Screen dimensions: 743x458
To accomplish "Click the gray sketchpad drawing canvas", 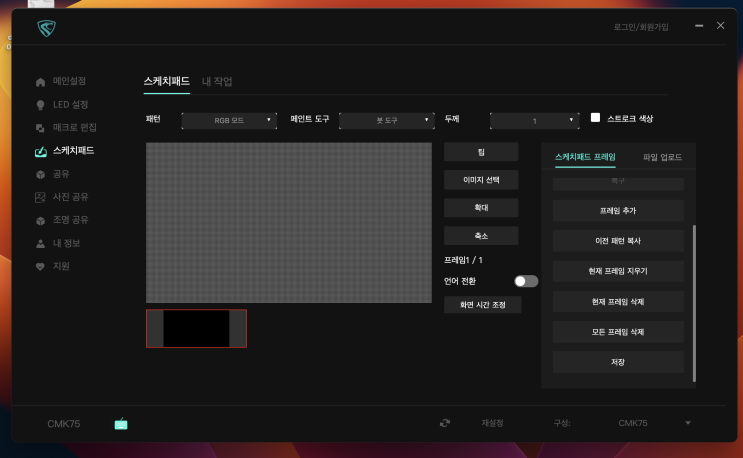I will coord(289,223).
